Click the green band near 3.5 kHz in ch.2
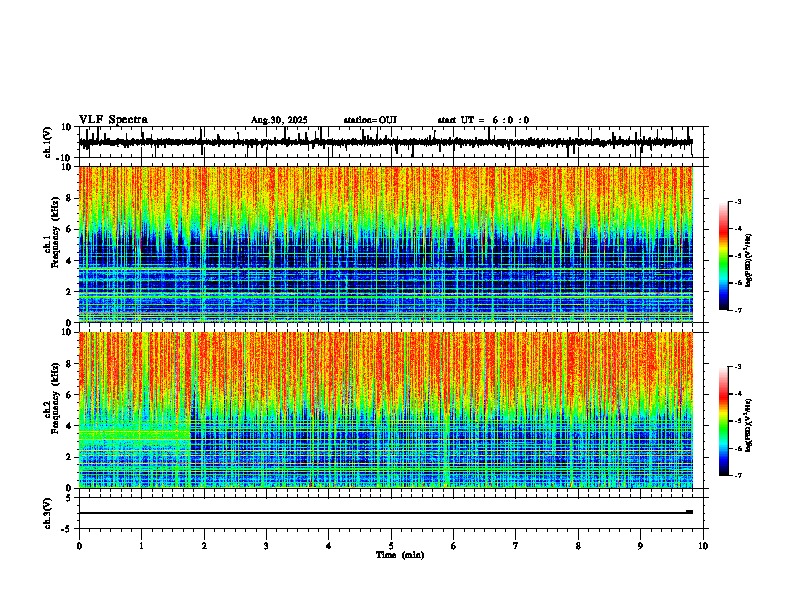Screen dimensions: 792x612 click(x=135, y=434)
